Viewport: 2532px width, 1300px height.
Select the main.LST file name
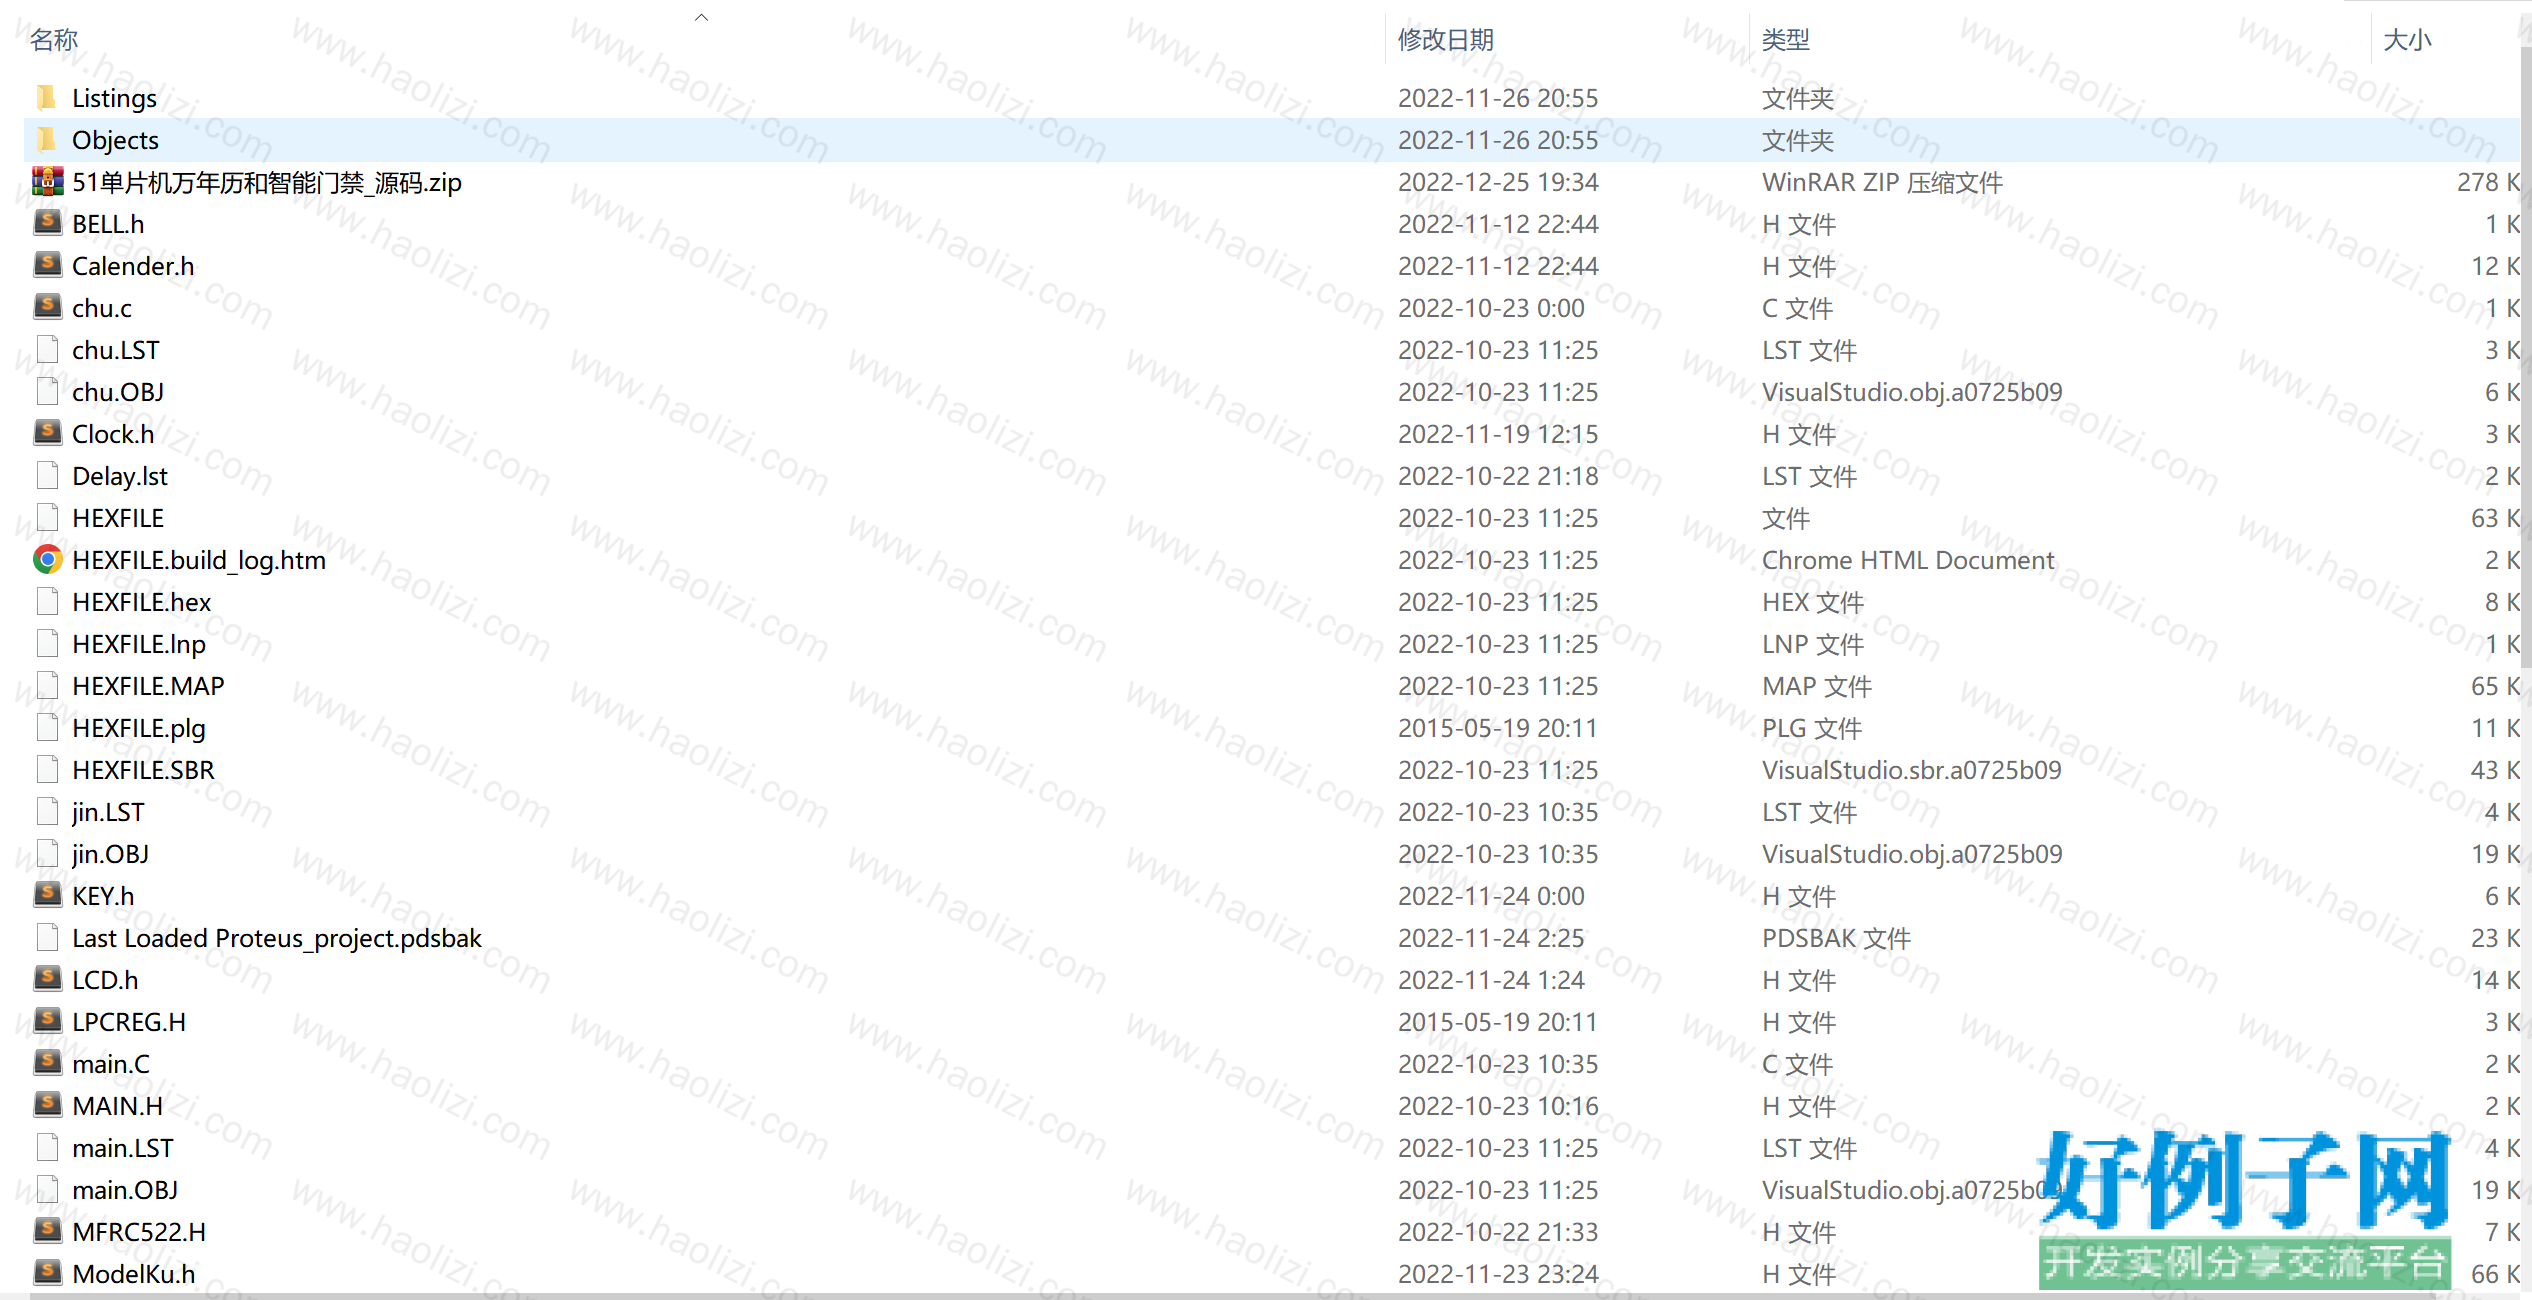tap(123, 1148)
